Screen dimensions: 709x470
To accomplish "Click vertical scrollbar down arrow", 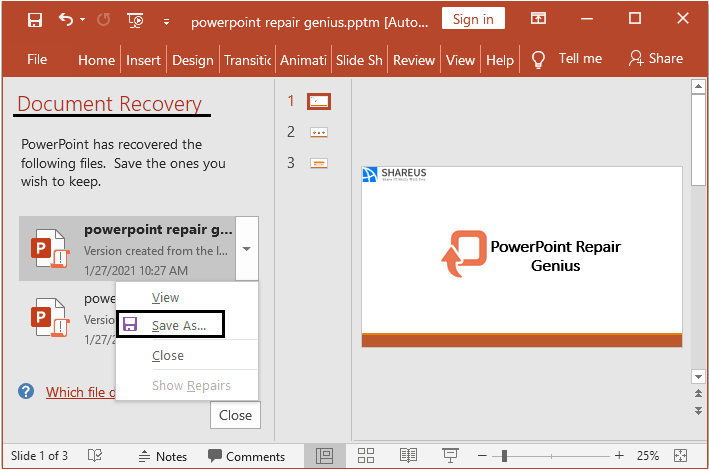I will coord(698,376).
